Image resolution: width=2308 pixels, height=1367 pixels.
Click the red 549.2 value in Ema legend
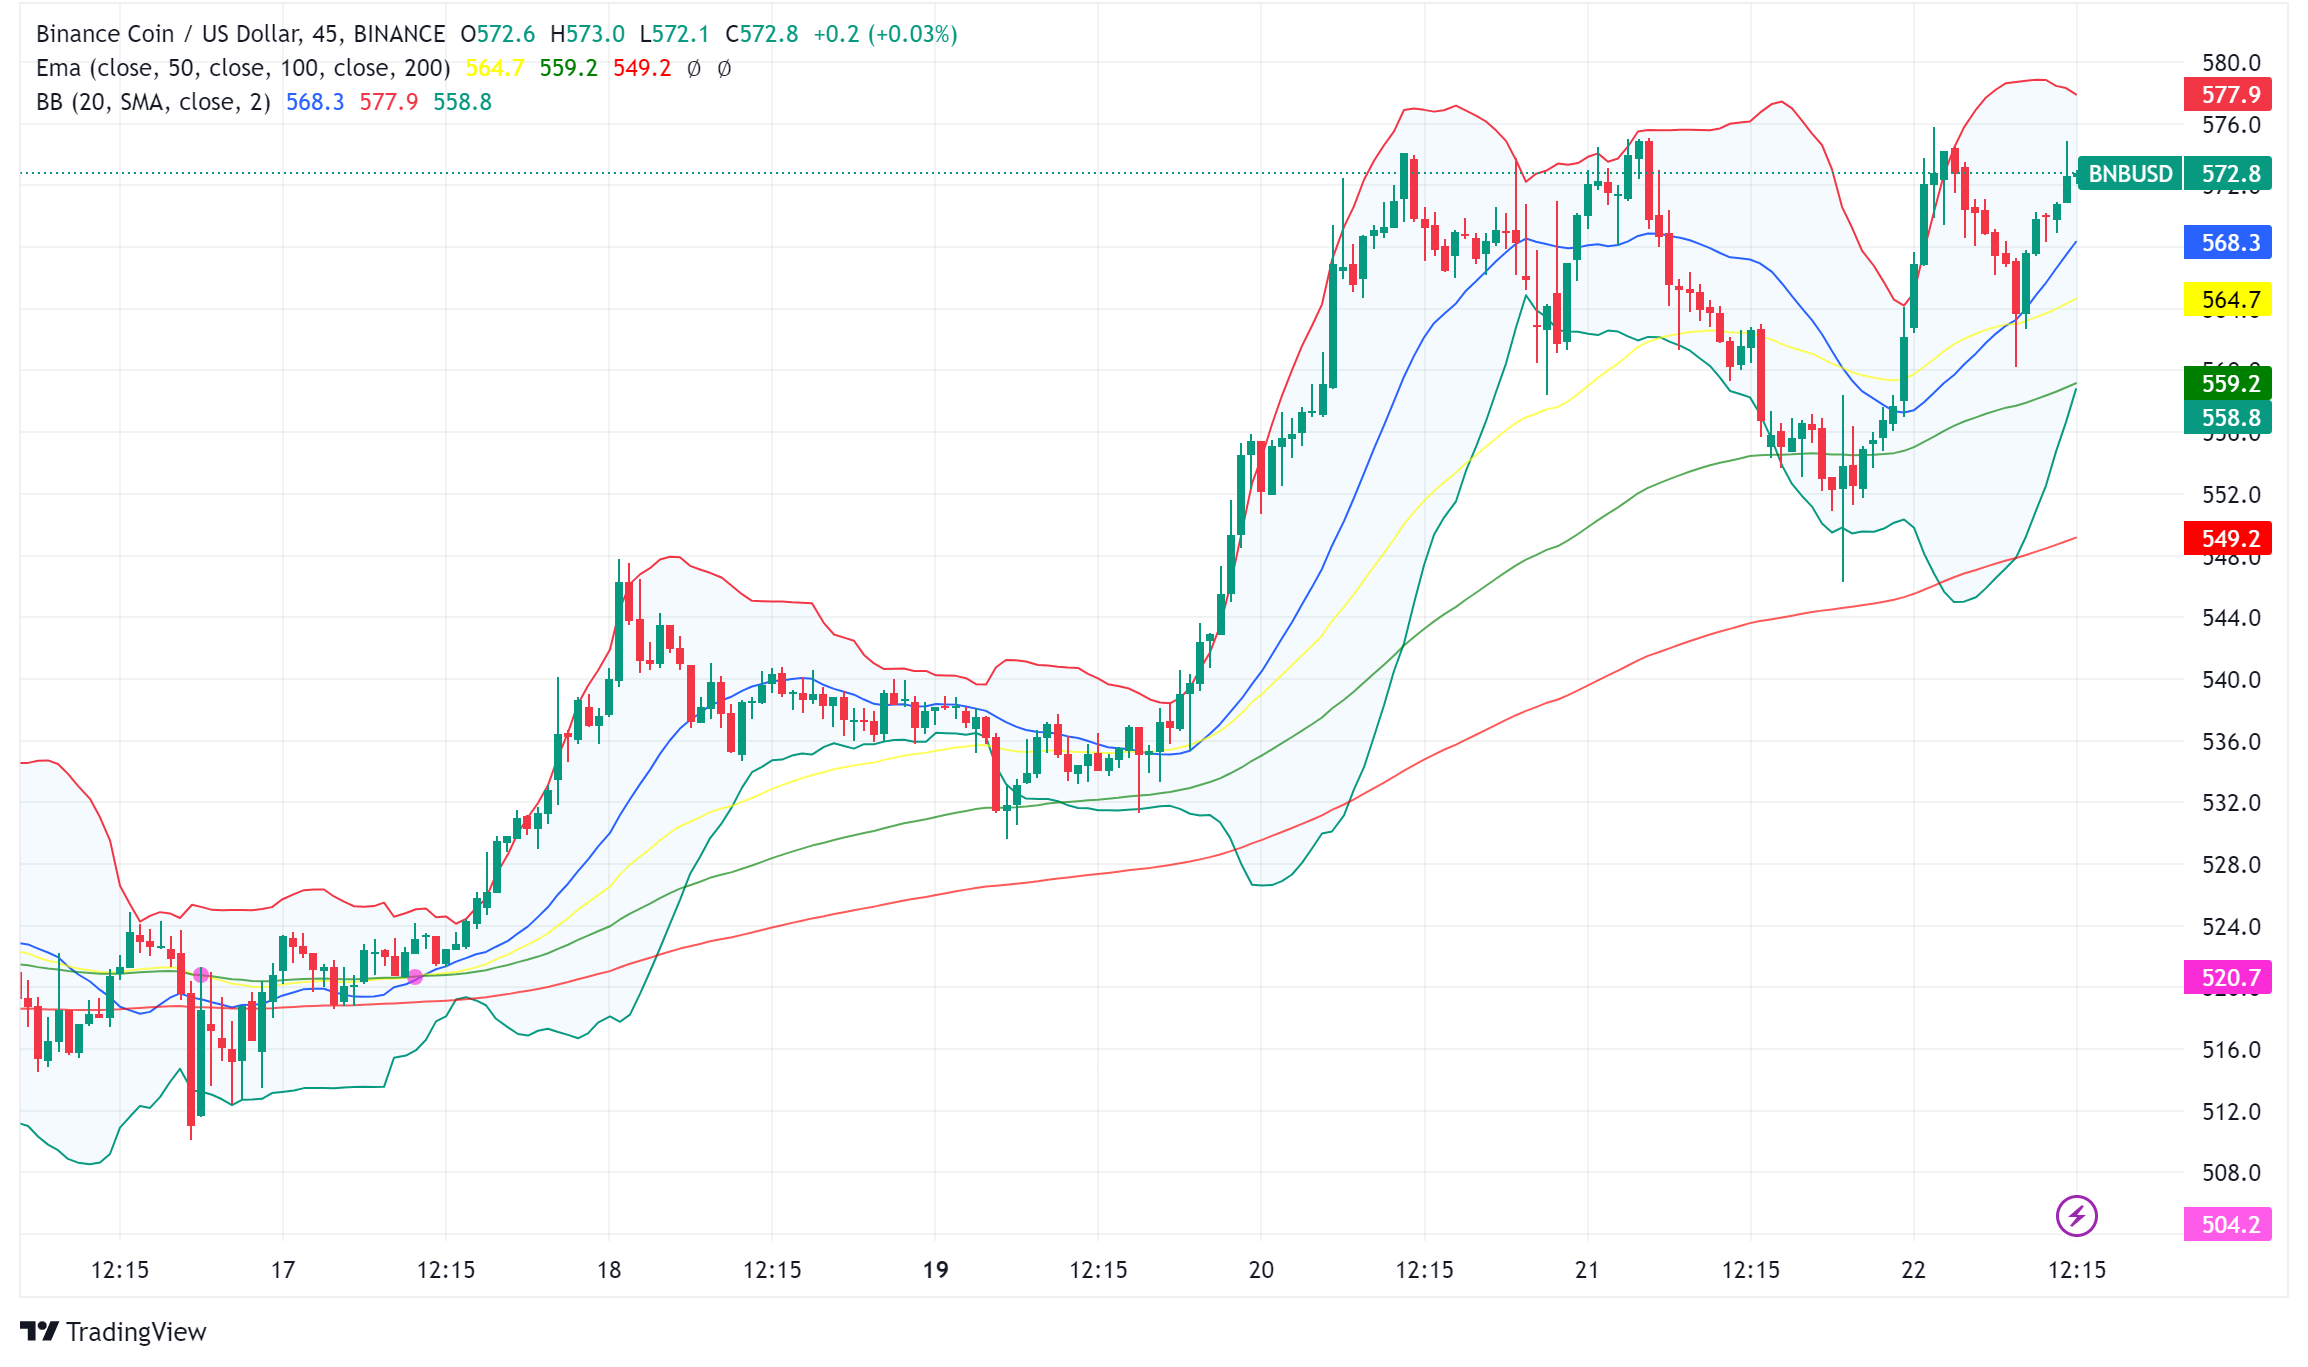[x=642, y=68]
